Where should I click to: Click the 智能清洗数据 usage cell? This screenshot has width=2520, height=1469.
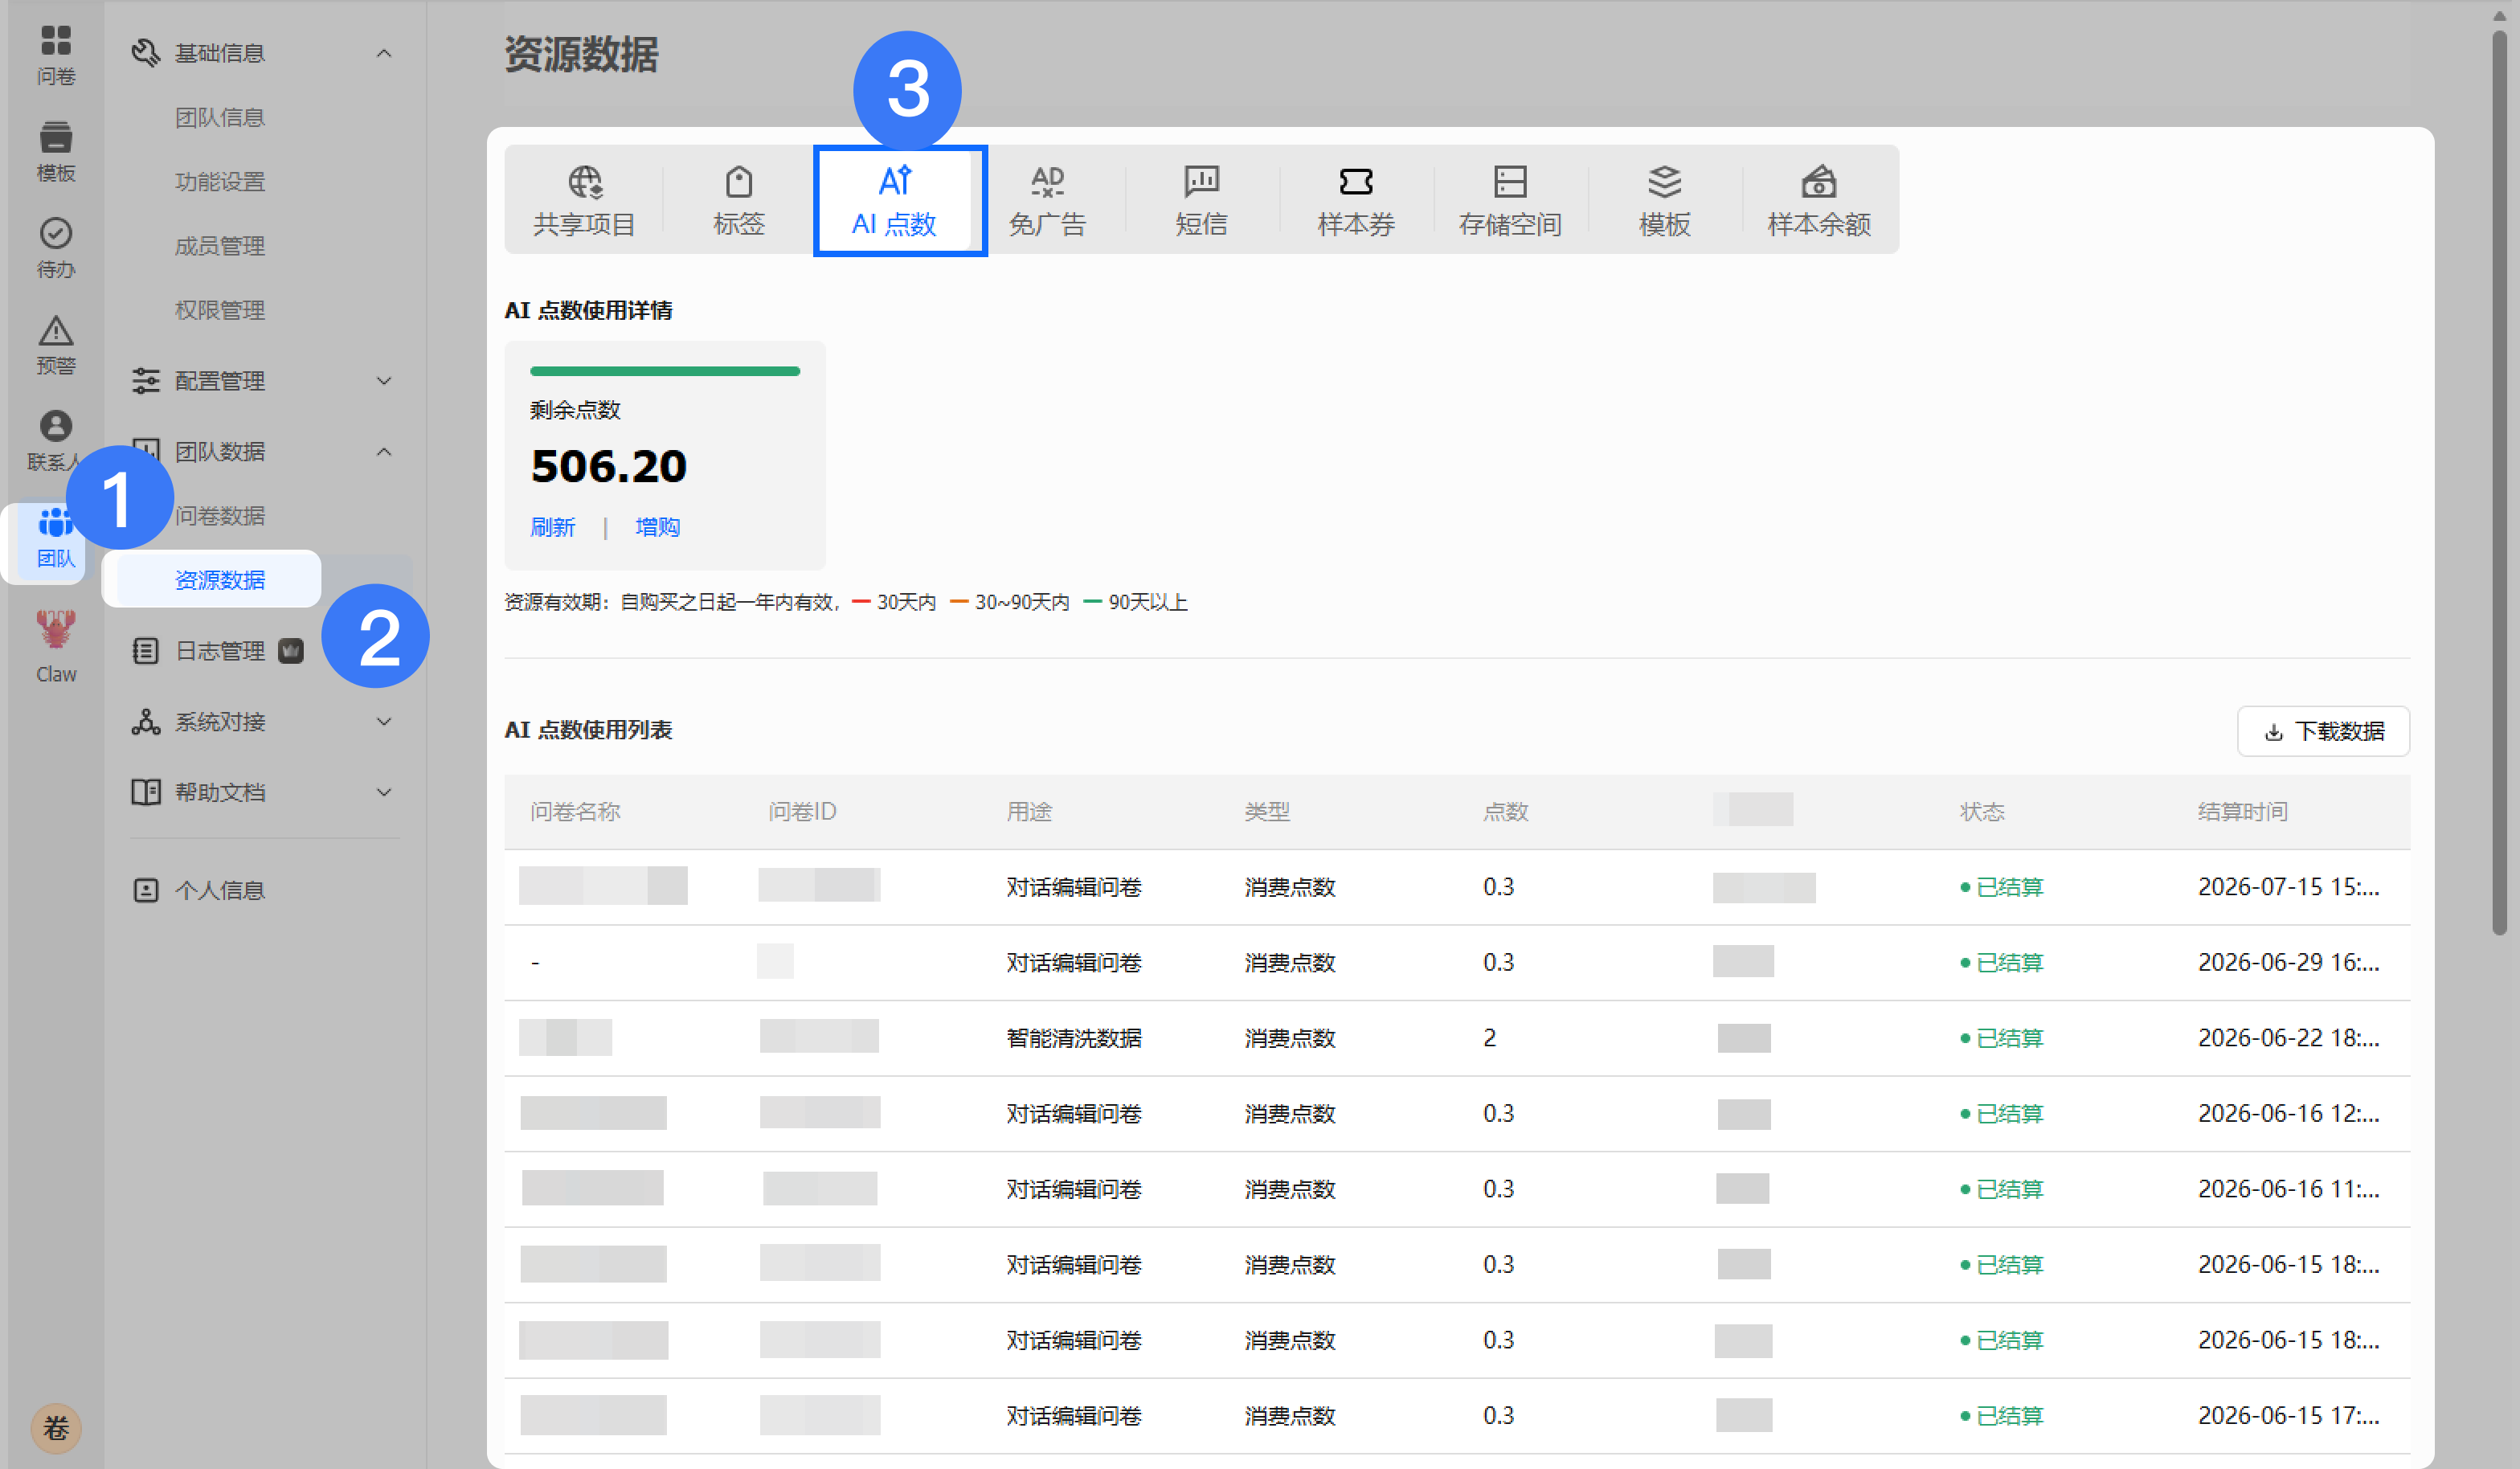(x=1074, y=1038)
